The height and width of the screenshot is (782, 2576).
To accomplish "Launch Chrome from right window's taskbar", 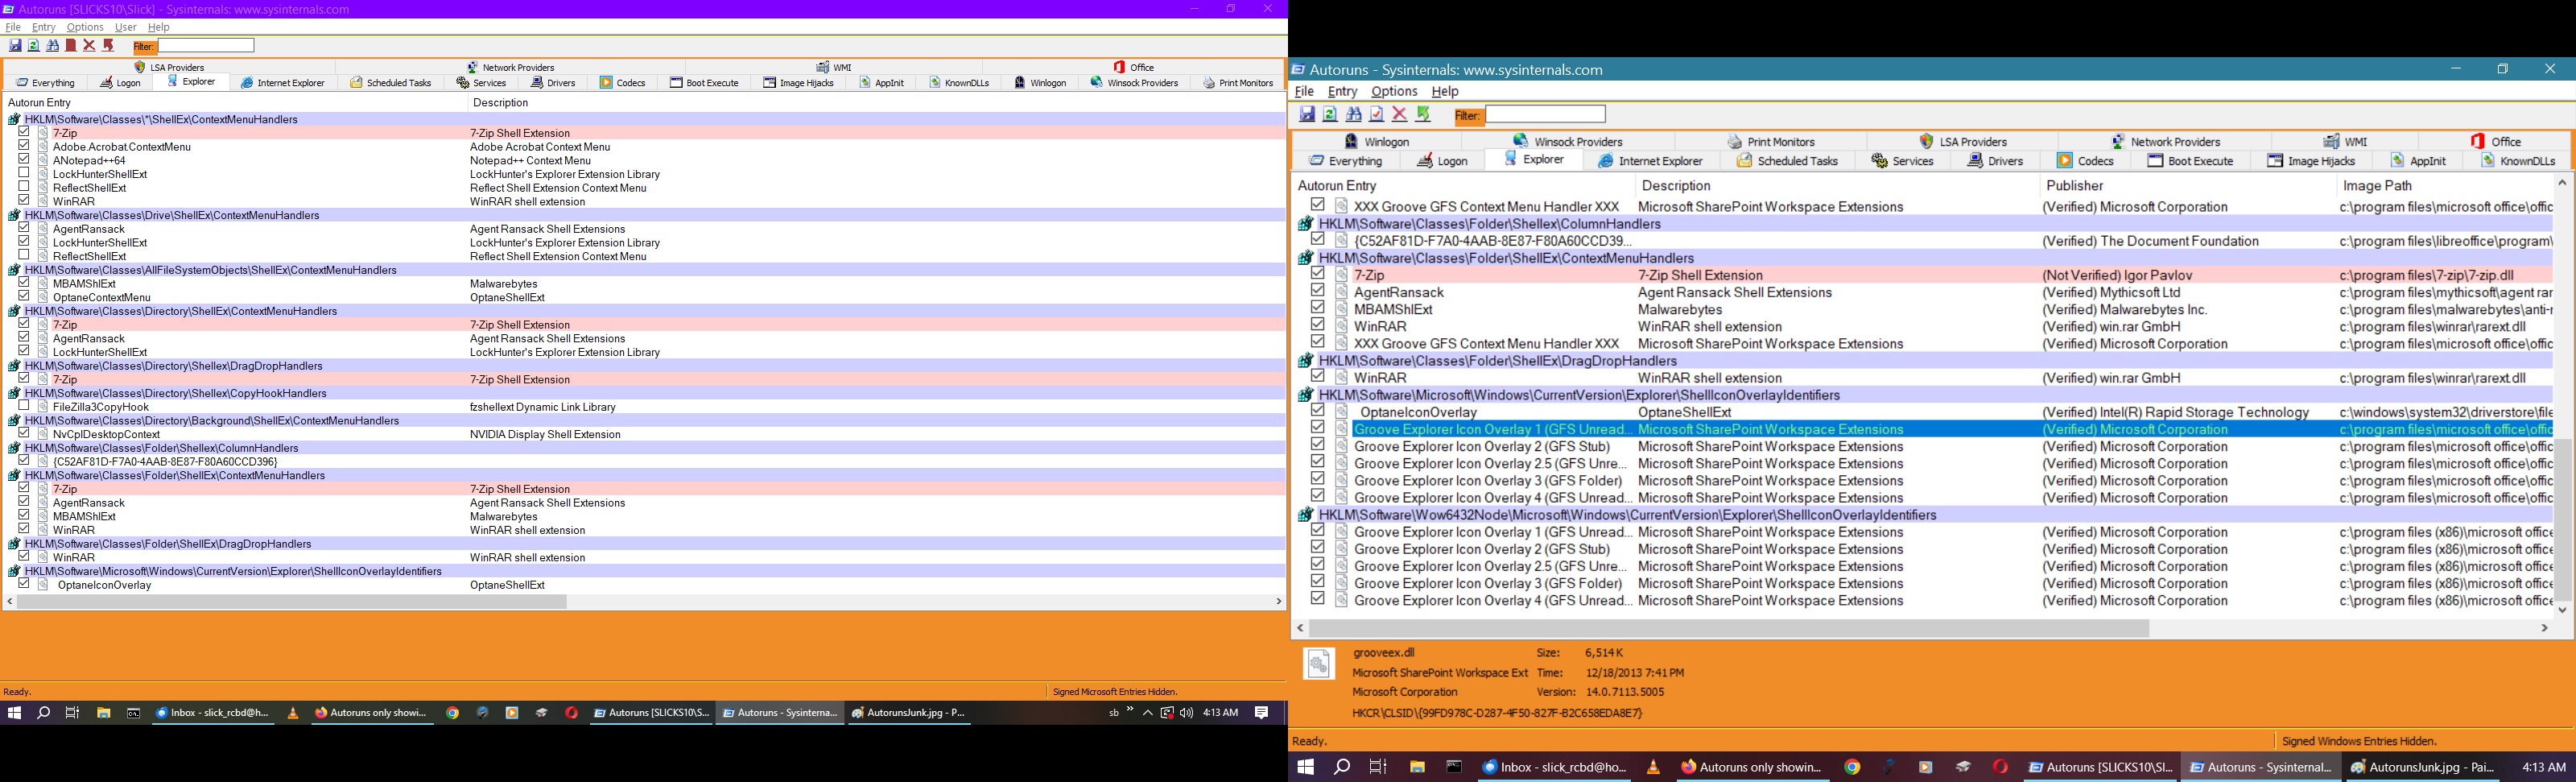I will point(1852,767).
